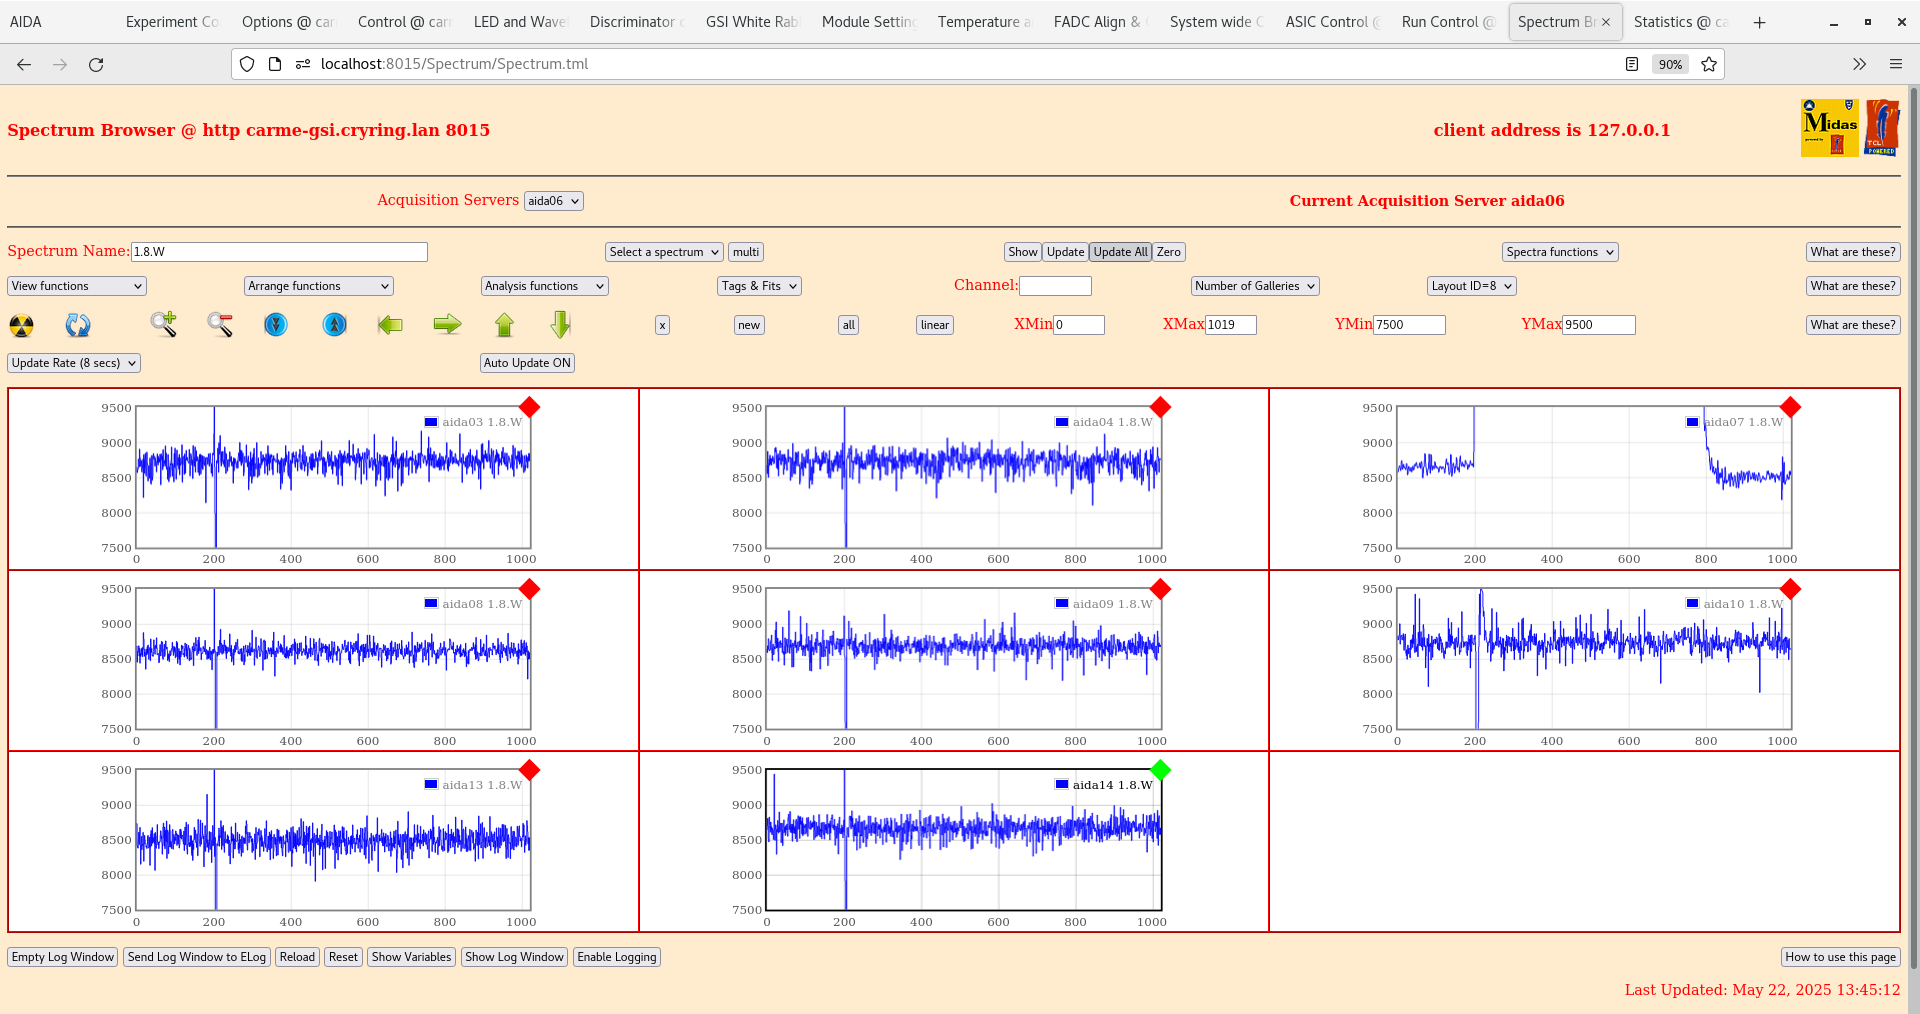Click the blue double down-arrow icon
This screenshot has height=1014, width=1920.
tap(276, 325)
